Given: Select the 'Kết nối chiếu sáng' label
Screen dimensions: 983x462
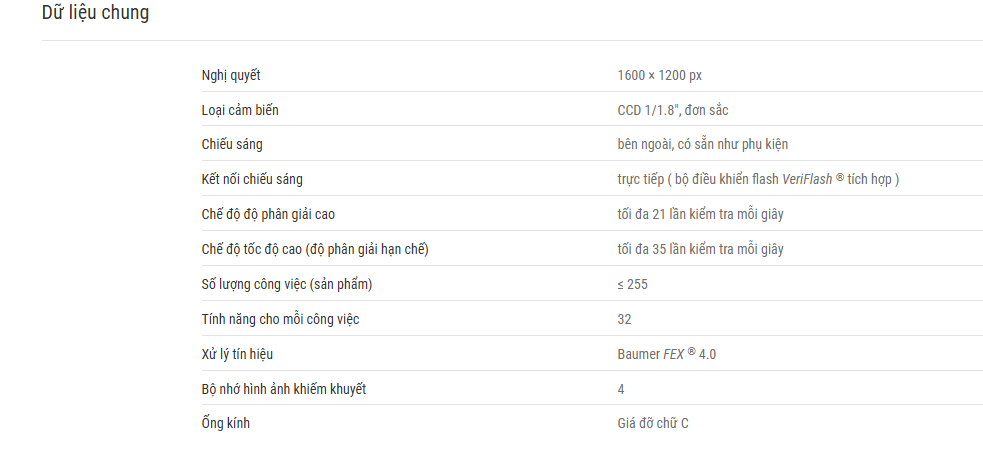Looking at the screenshot, I should [x=252, y=179].
